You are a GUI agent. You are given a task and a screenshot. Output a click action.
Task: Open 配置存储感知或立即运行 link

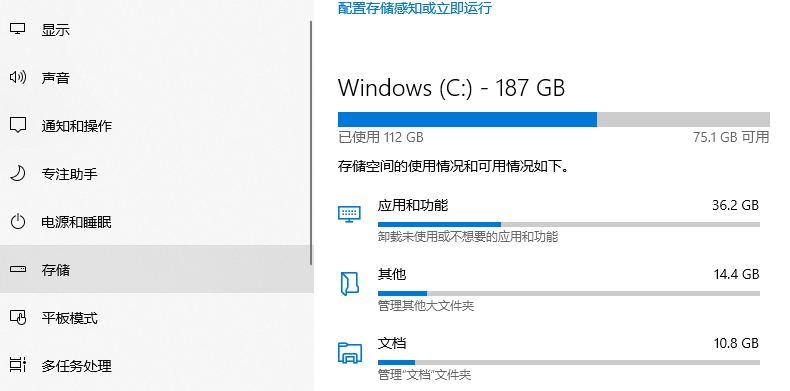pos(414,8)
